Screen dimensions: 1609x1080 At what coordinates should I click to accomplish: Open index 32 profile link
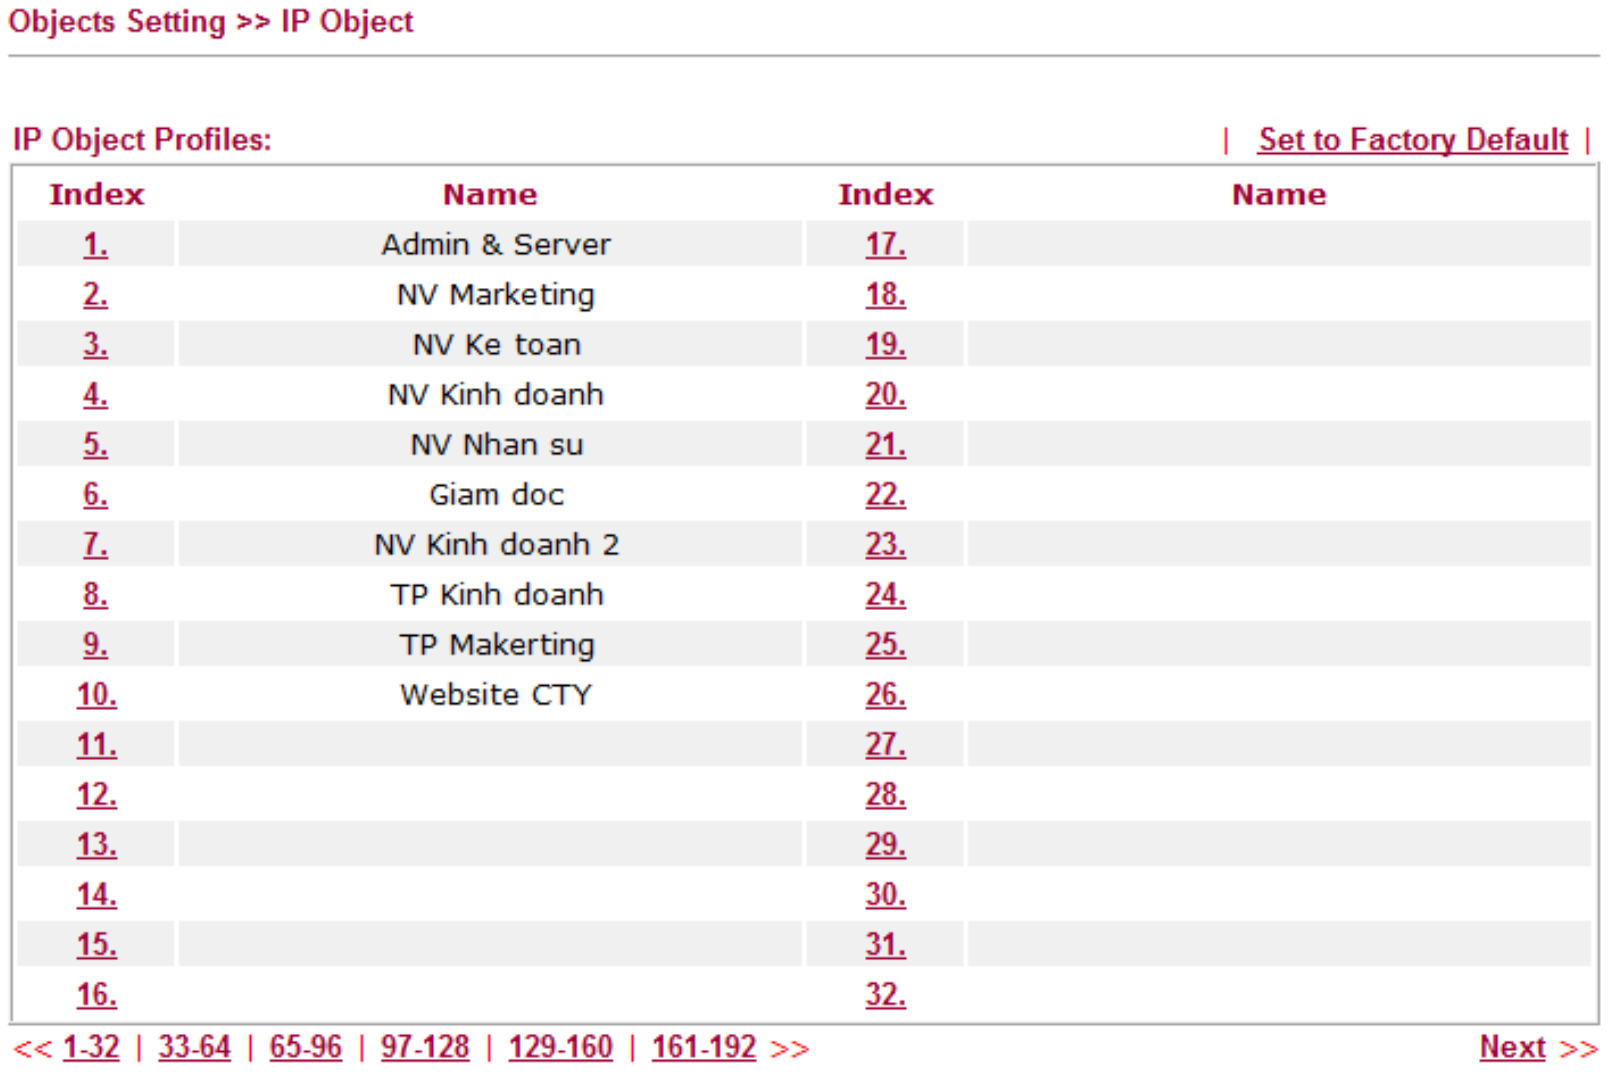pyautogui.click(x=885, y=994)
